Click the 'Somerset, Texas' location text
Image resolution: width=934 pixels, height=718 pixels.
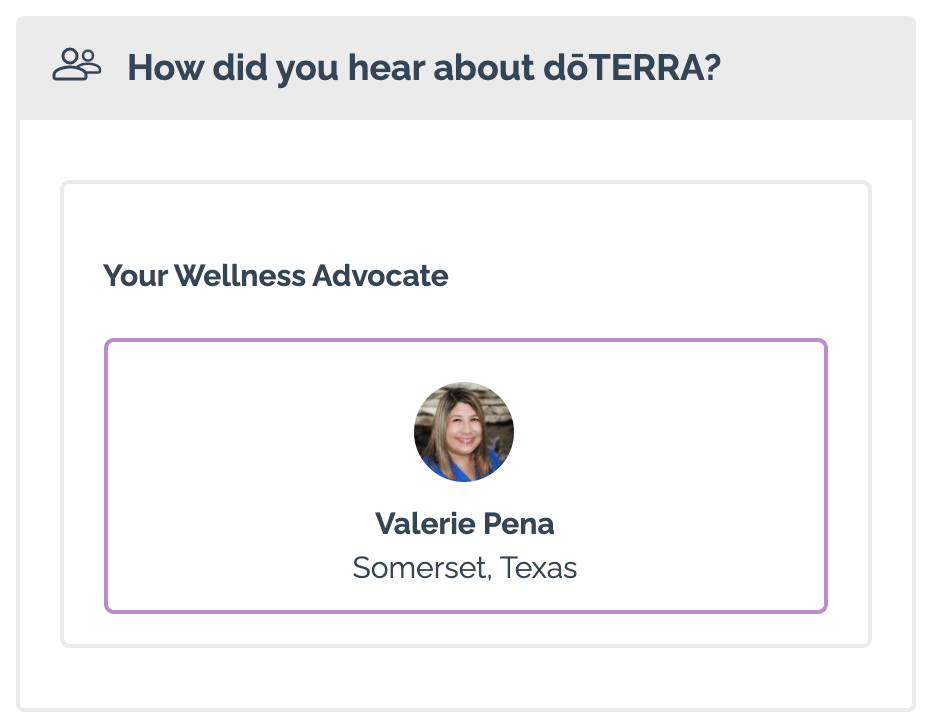(x=465, y=567)
